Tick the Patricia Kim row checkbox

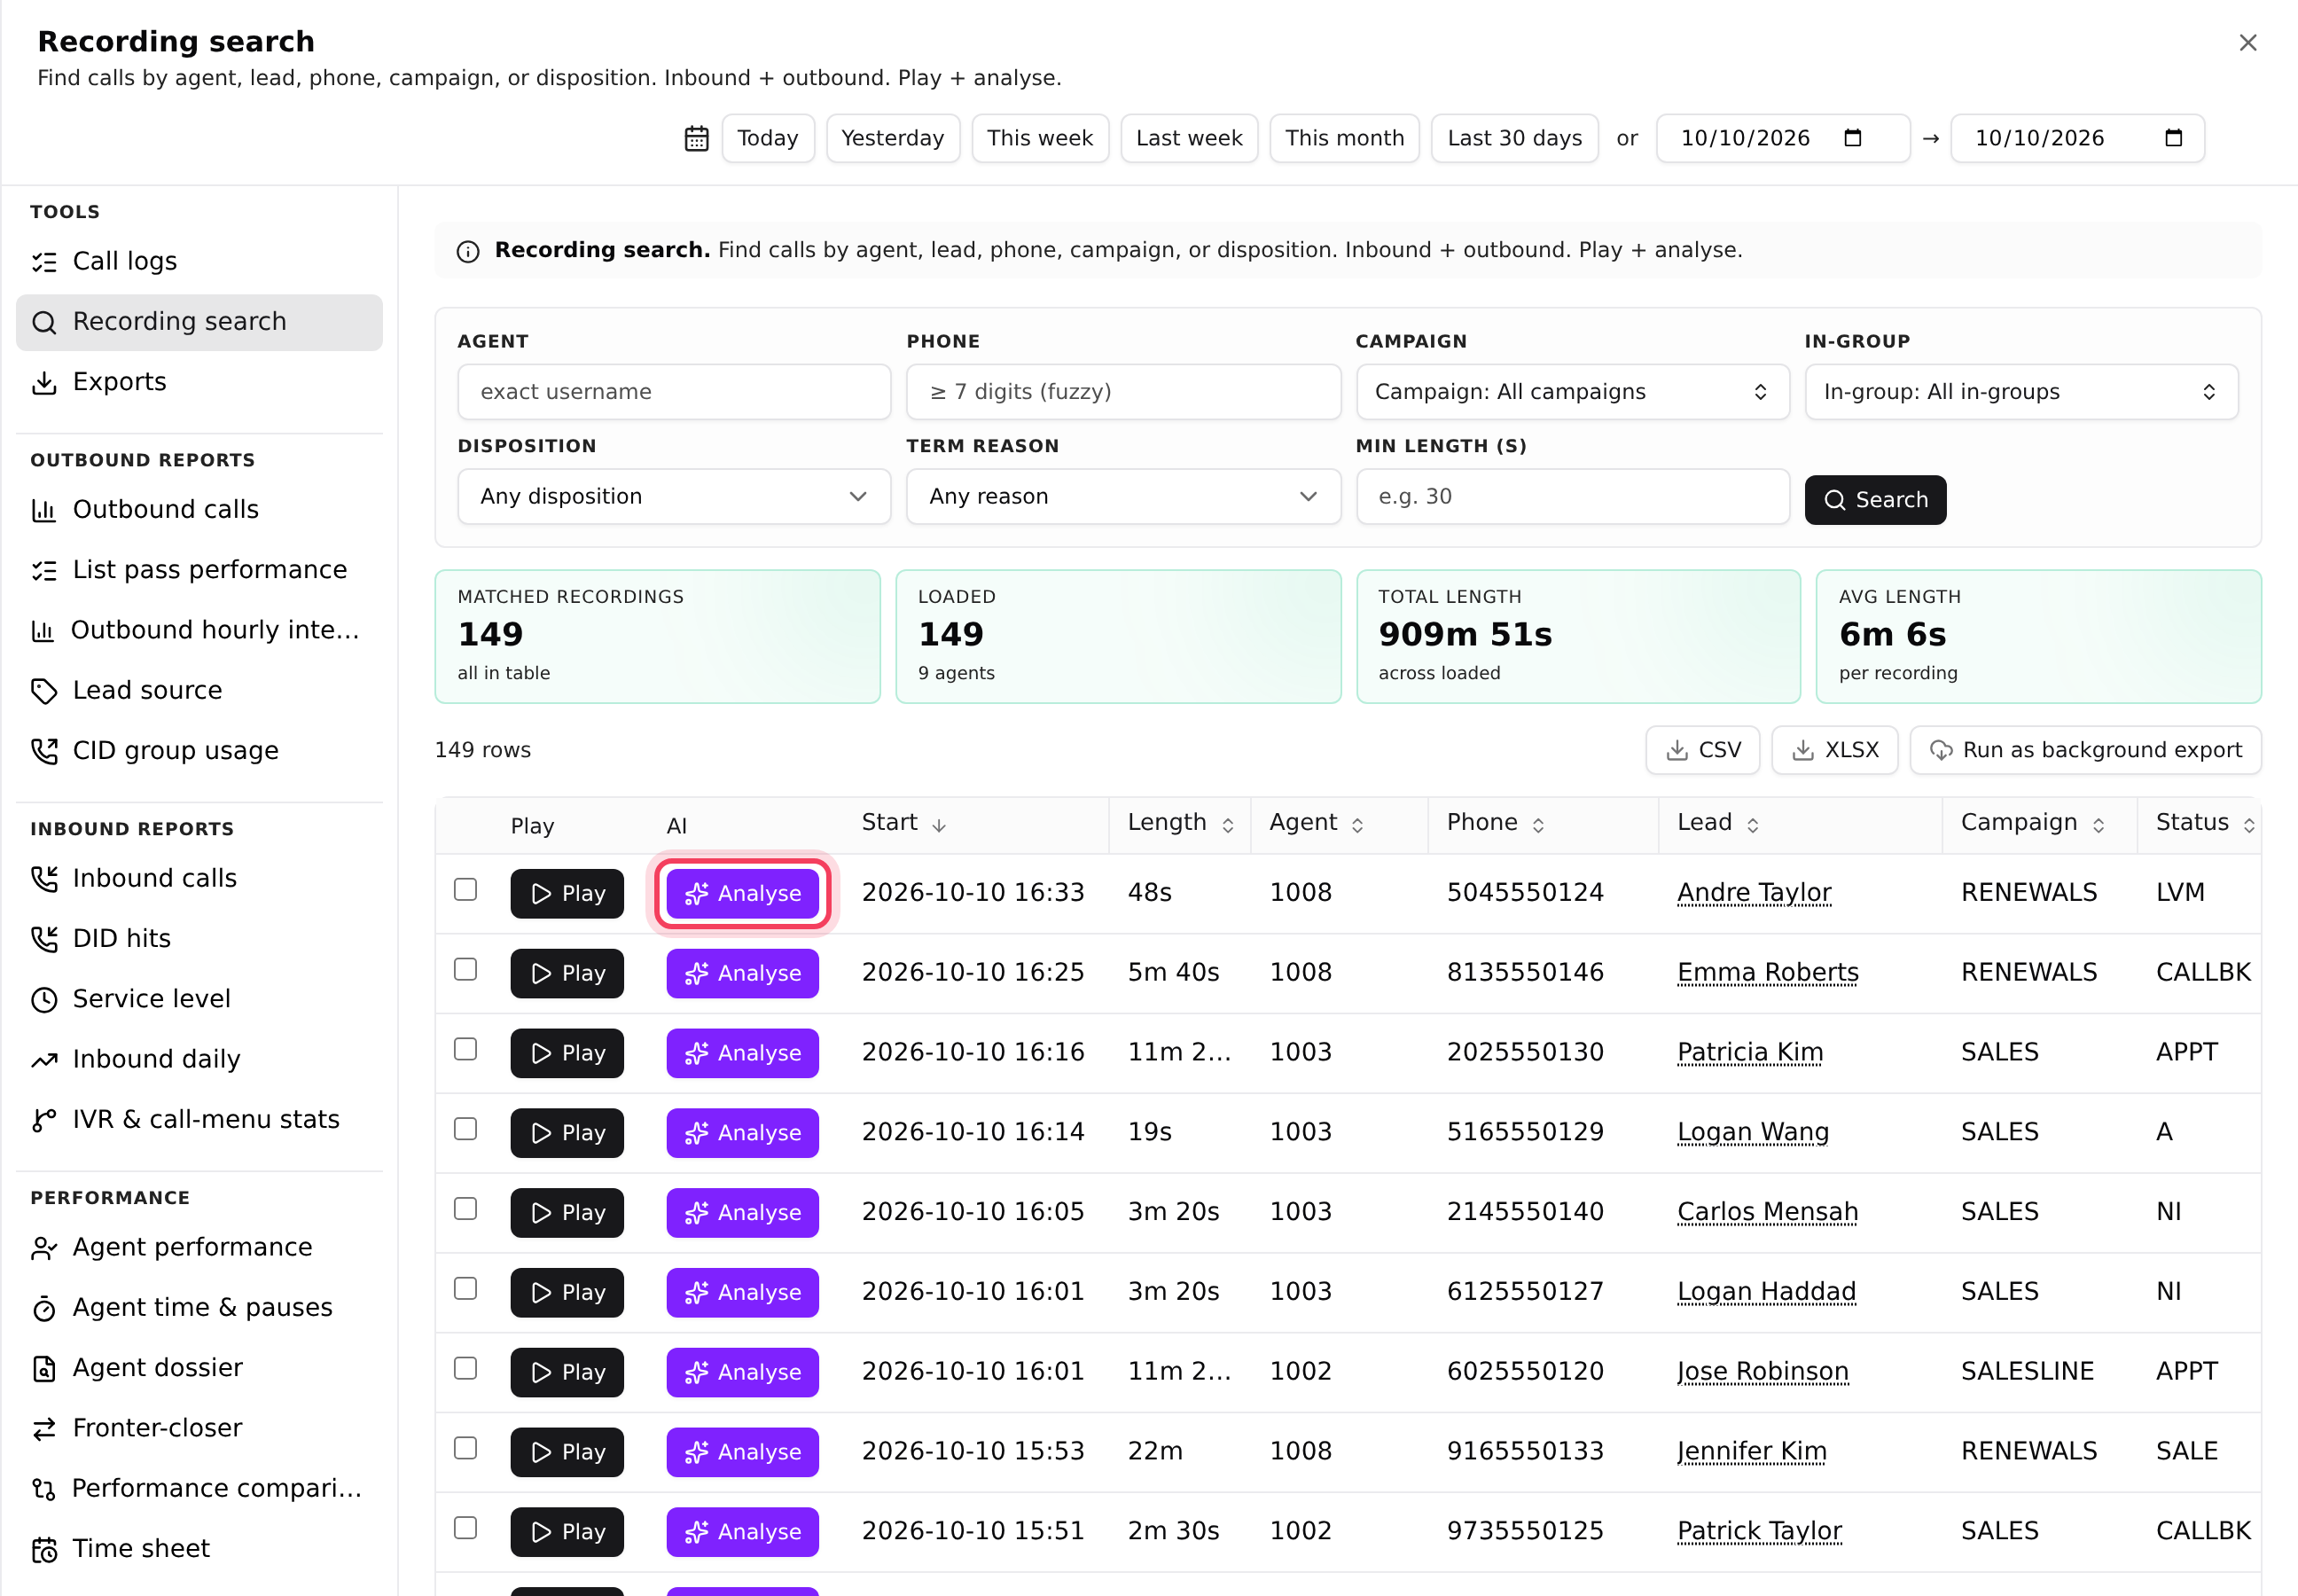(x=465, y=1049)
